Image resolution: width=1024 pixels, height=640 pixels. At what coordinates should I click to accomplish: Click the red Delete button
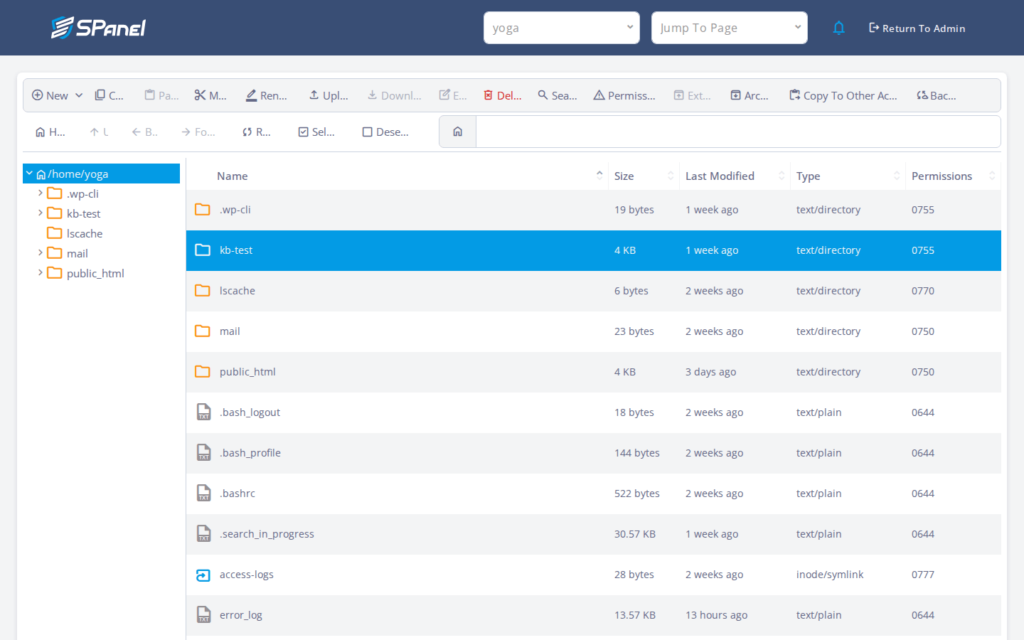click(502, 95)
